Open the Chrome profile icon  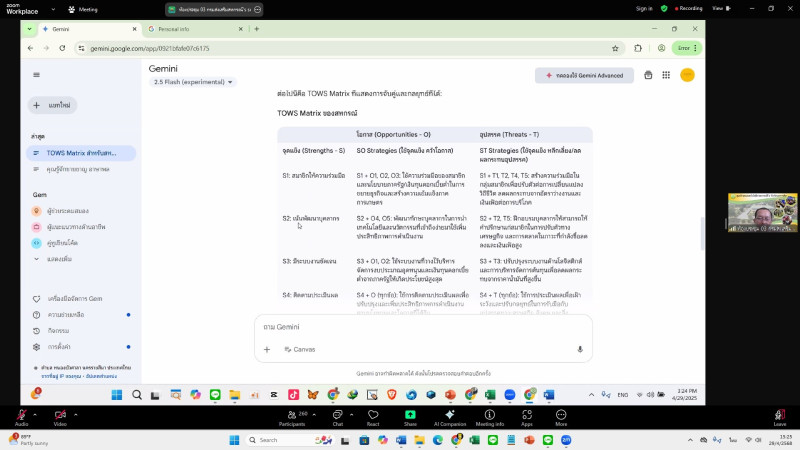(x=661, y=48)
